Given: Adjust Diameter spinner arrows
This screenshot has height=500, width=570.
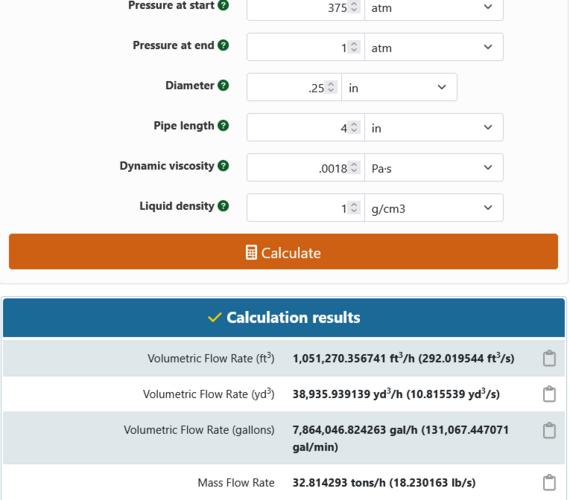Looking at the screenshot, I should 331,87.
